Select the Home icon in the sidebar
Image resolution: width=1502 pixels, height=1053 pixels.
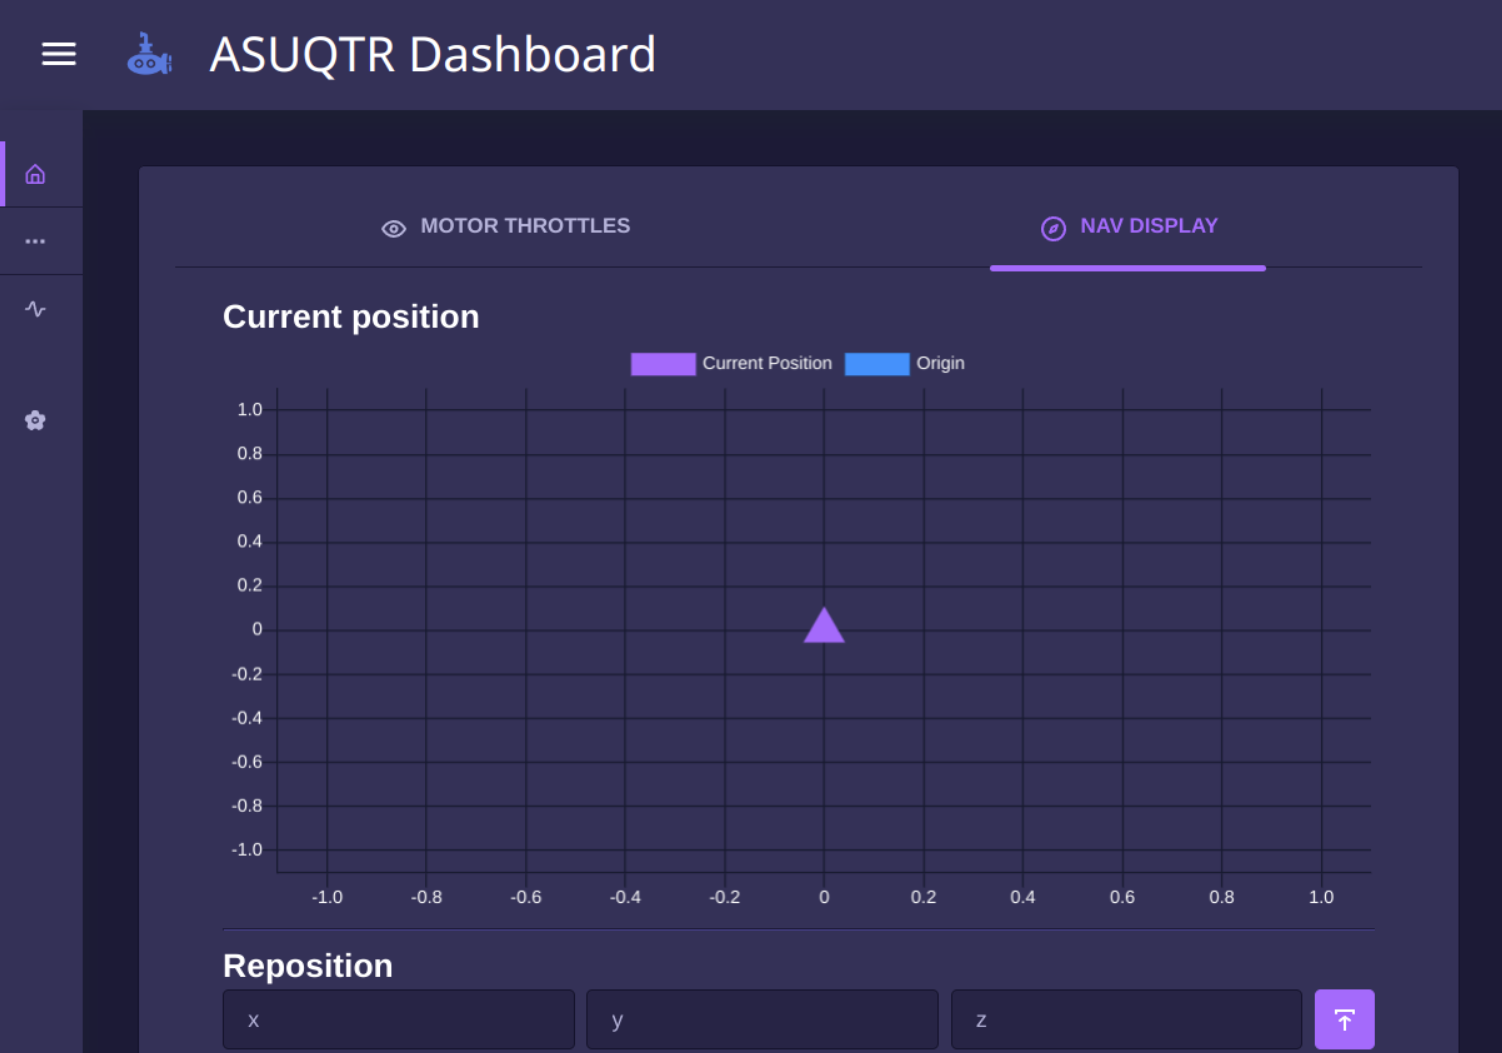pyautogui.click(x=35, y=173)
